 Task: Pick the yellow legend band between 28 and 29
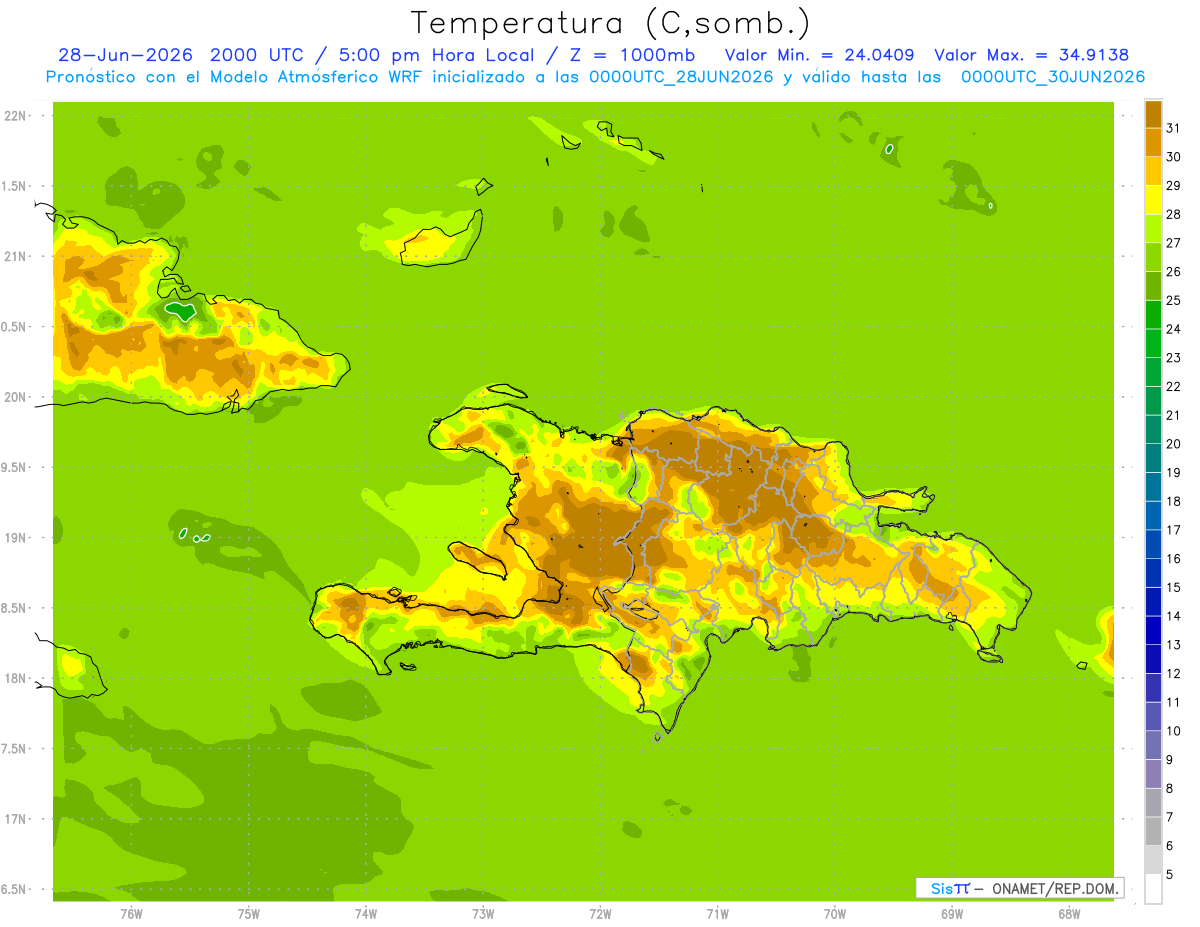pos(1153,200)
